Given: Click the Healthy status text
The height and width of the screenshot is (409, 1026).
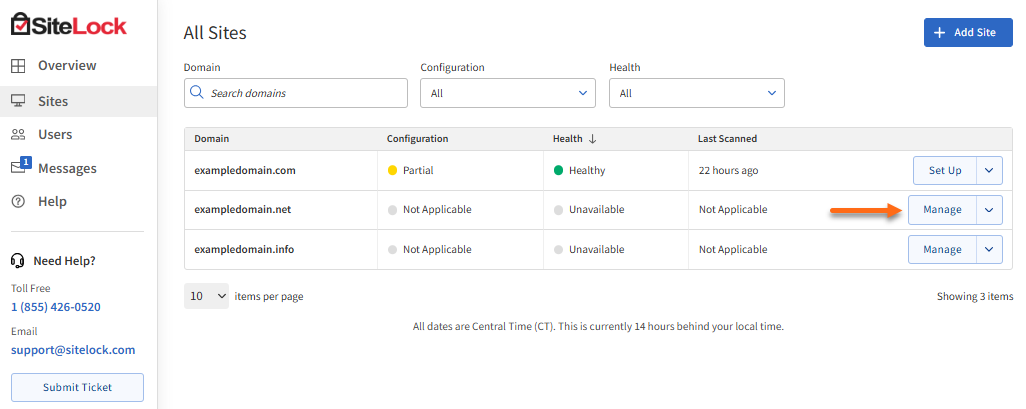Looking at the screenshot, I should (x=587, y=170).
